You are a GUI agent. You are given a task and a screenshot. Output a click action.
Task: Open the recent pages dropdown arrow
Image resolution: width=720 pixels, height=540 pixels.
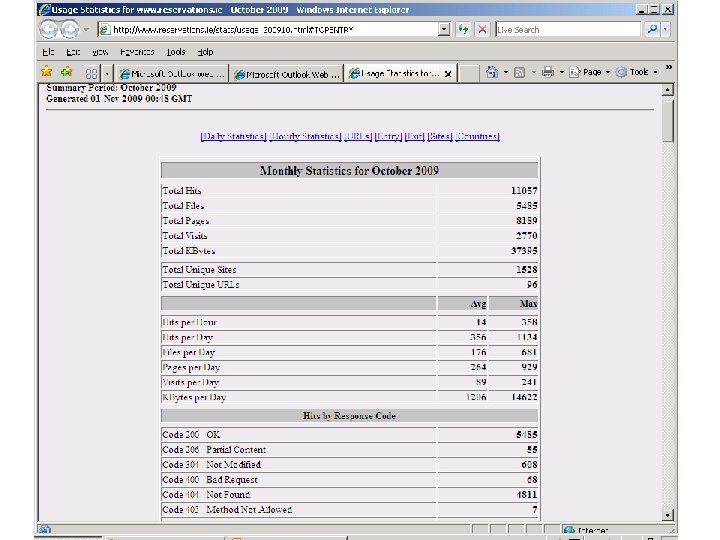(x=86, y=29)
